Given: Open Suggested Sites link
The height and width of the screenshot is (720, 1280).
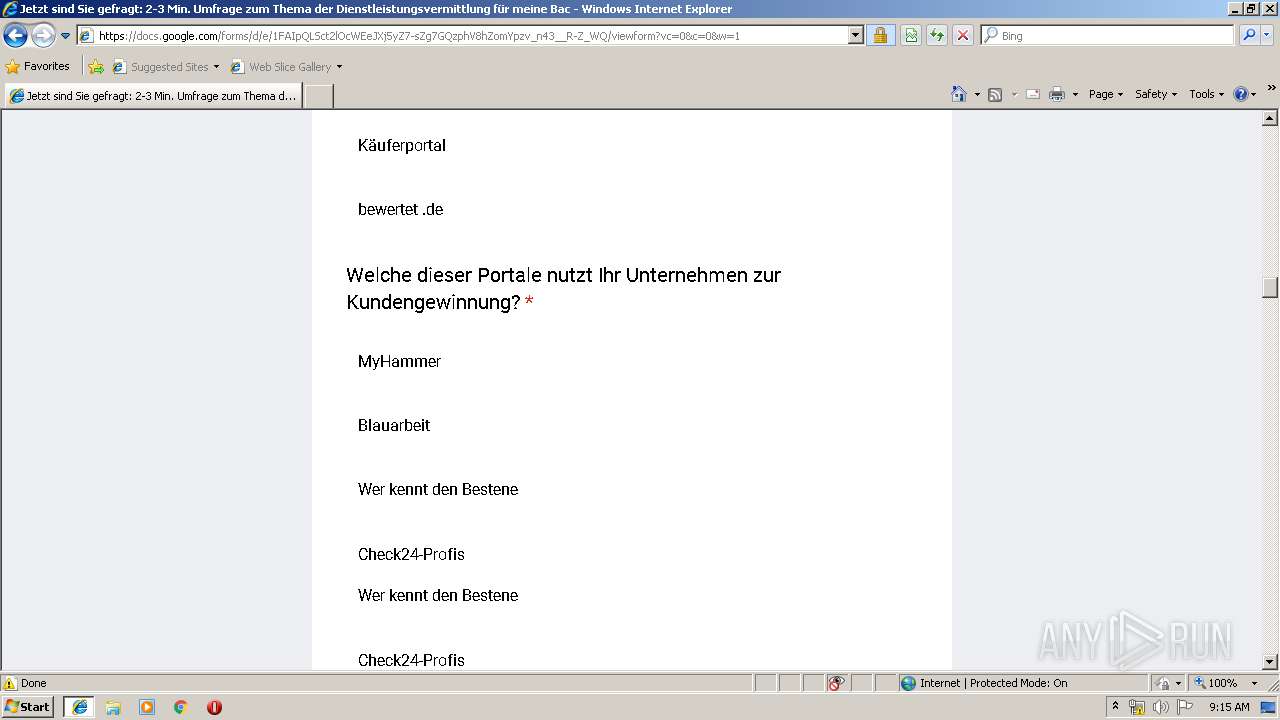Looking at the screenshot, I should click(165, 67).
